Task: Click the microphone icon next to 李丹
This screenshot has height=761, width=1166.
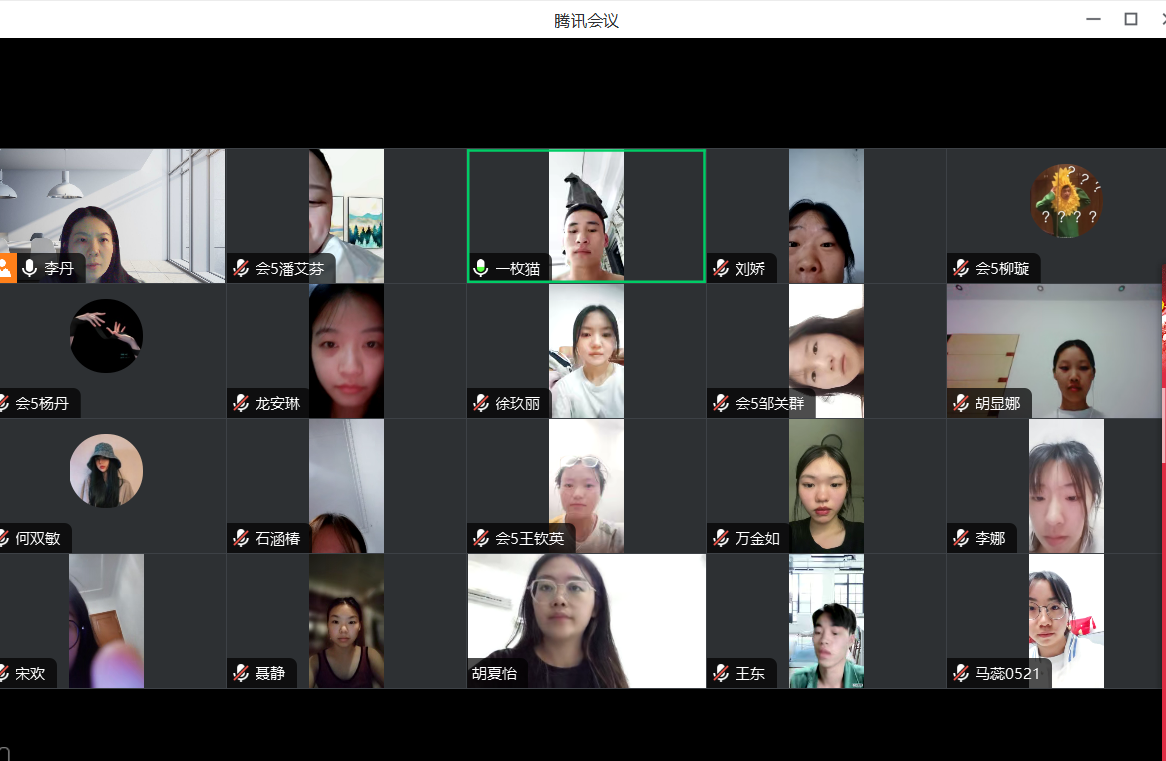Action: point(30,268)
